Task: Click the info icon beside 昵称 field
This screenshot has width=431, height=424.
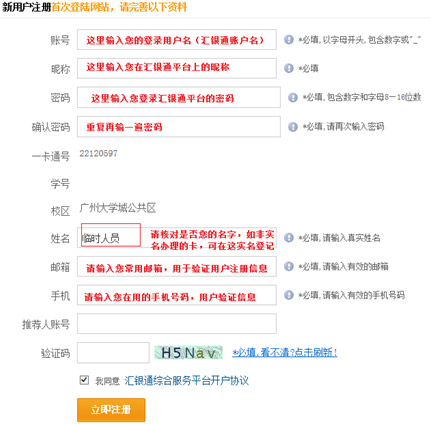Action: coord(289,68)
